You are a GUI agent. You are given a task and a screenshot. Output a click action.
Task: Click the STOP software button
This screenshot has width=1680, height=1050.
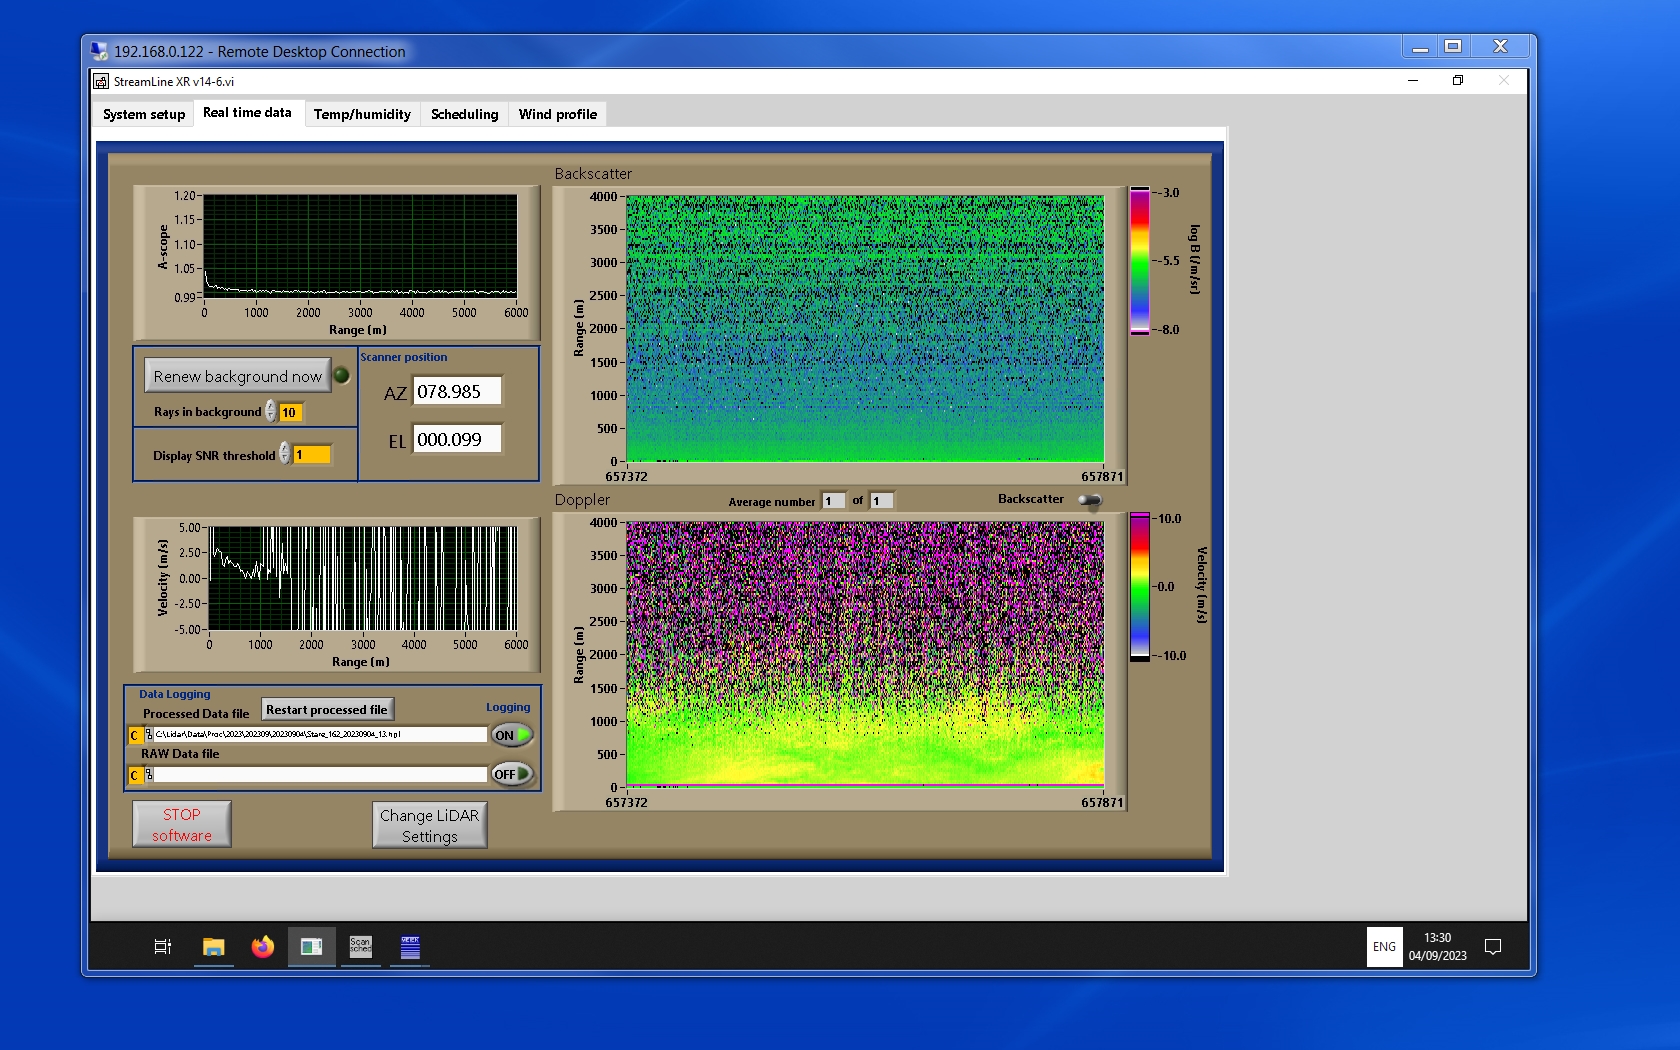182,825
